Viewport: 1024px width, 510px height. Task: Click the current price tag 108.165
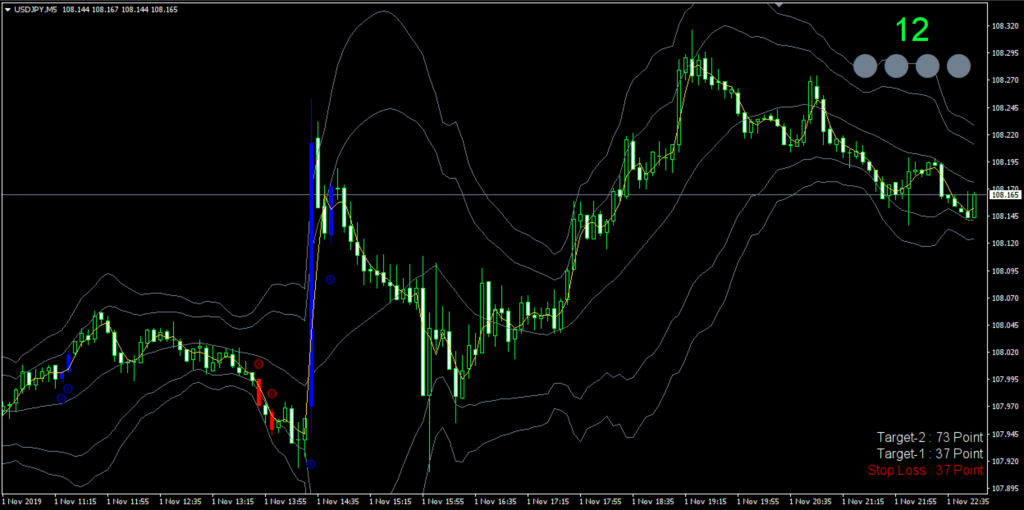click(1004, 195)
